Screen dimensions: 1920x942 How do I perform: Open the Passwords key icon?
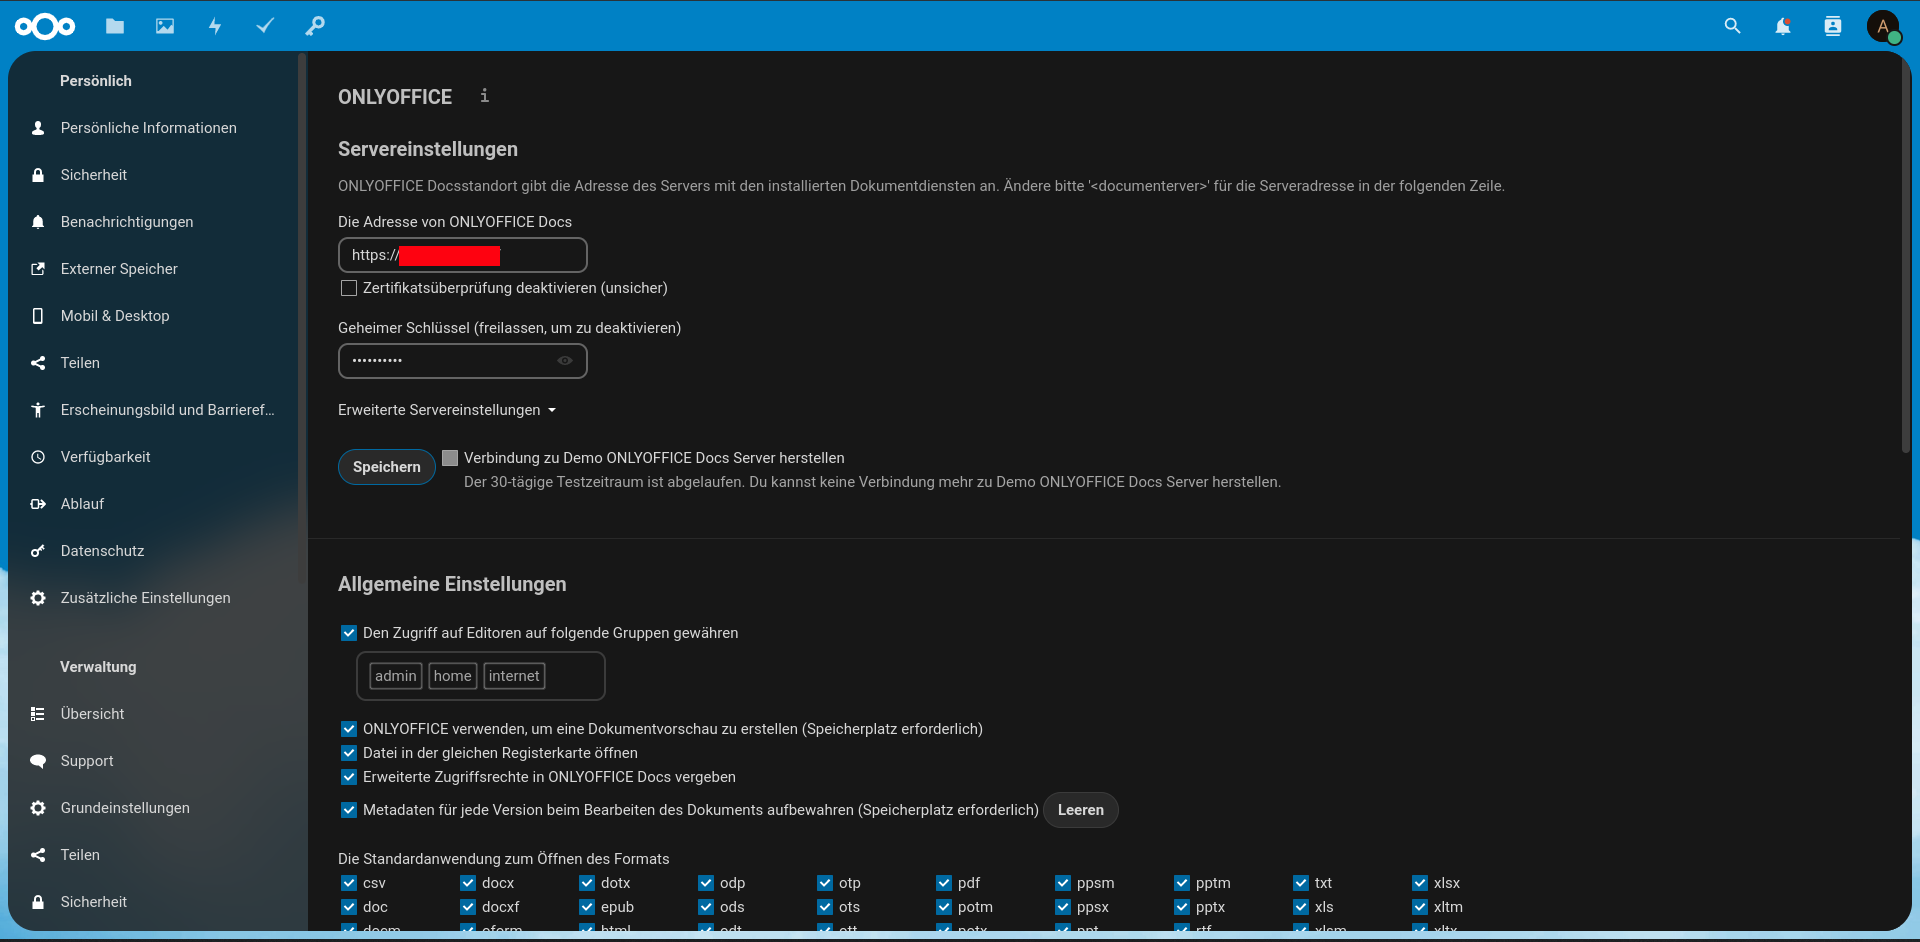[x=315, y=26]
